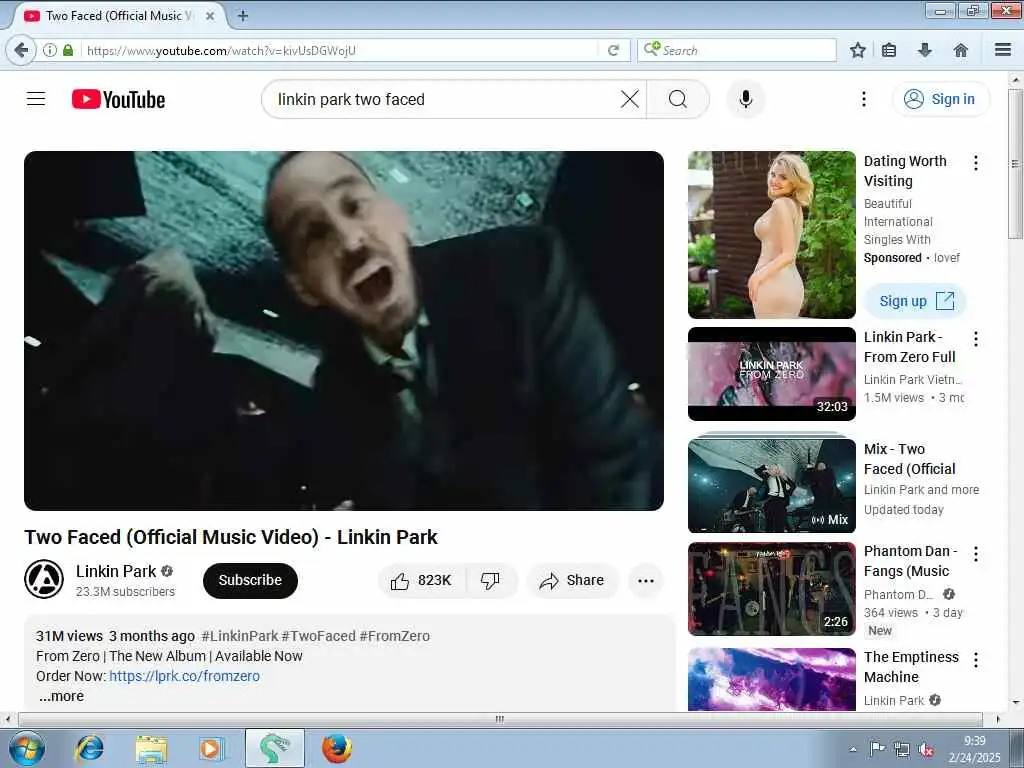Open the YouTube hamburger guide menu

coord(36,99)
